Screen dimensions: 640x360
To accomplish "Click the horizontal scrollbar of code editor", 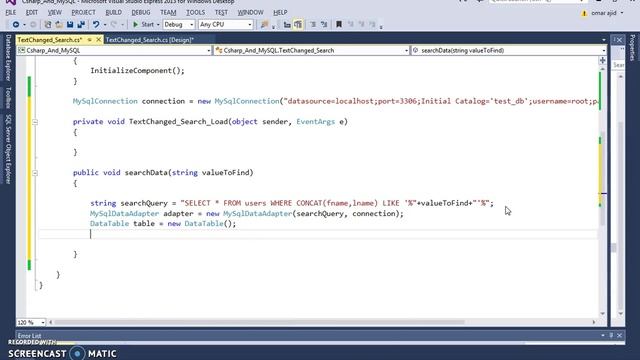I will [x=259, y=322].
